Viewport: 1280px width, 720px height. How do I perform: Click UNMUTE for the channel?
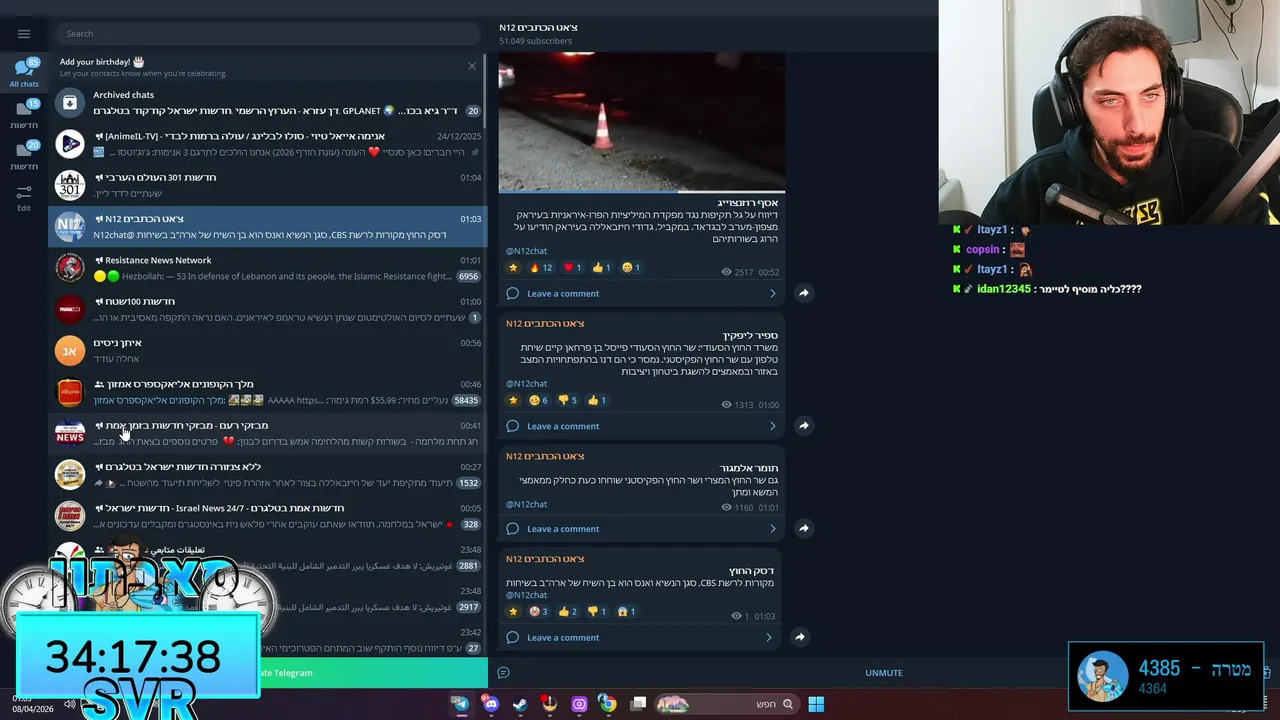pos(884,673)
